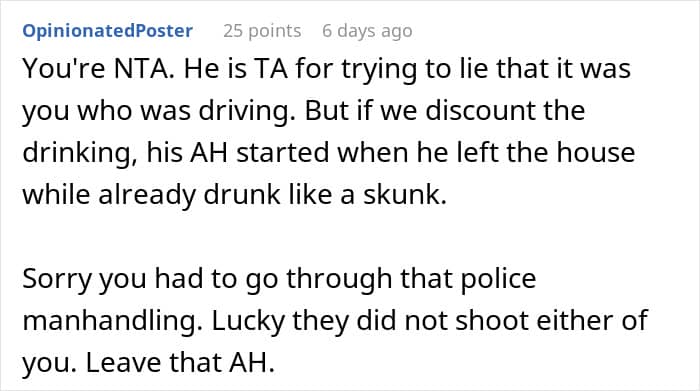Click the word started in third line

point(283,153)
